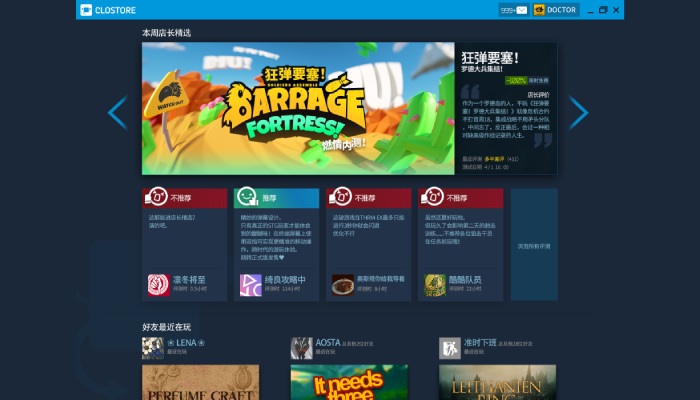This screenshot has height=400, width=700.
Task: Show previous featured game with left arrow
Action: 118,112
